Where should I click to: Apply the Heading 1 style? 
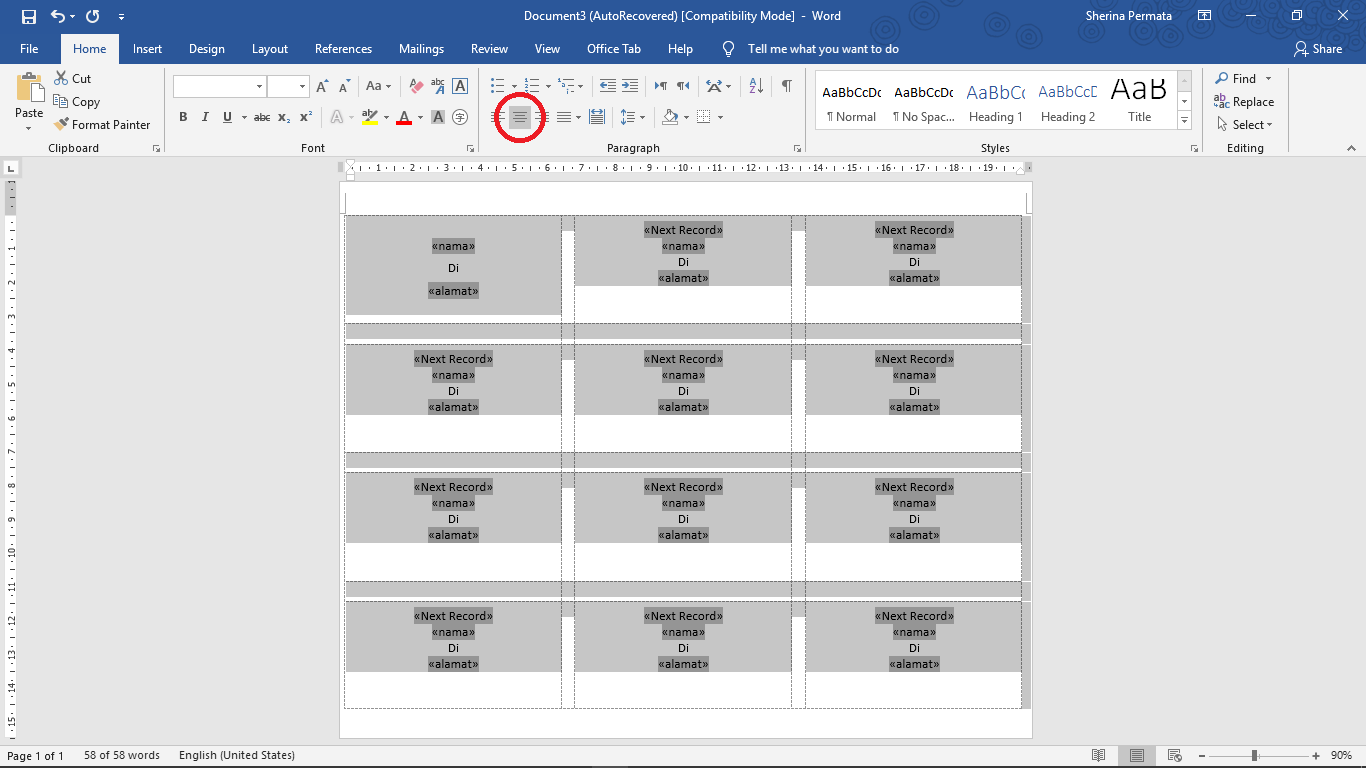(x=995, y=100)
